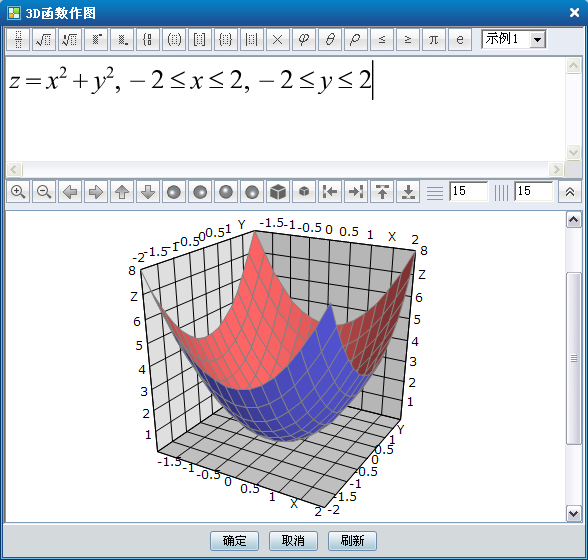Click the 刷新 refresh button
The image size is (588, 560).
pos(352,540)
